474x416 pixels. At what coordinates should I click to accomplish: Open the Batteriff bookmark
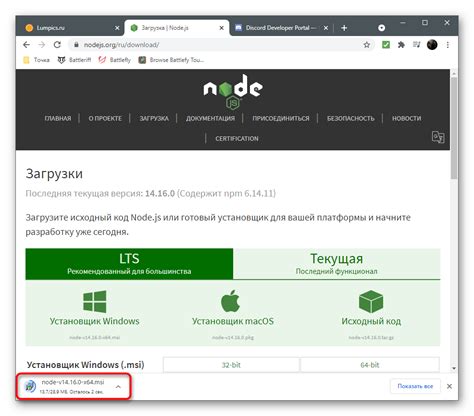click(x=74, y=60)
